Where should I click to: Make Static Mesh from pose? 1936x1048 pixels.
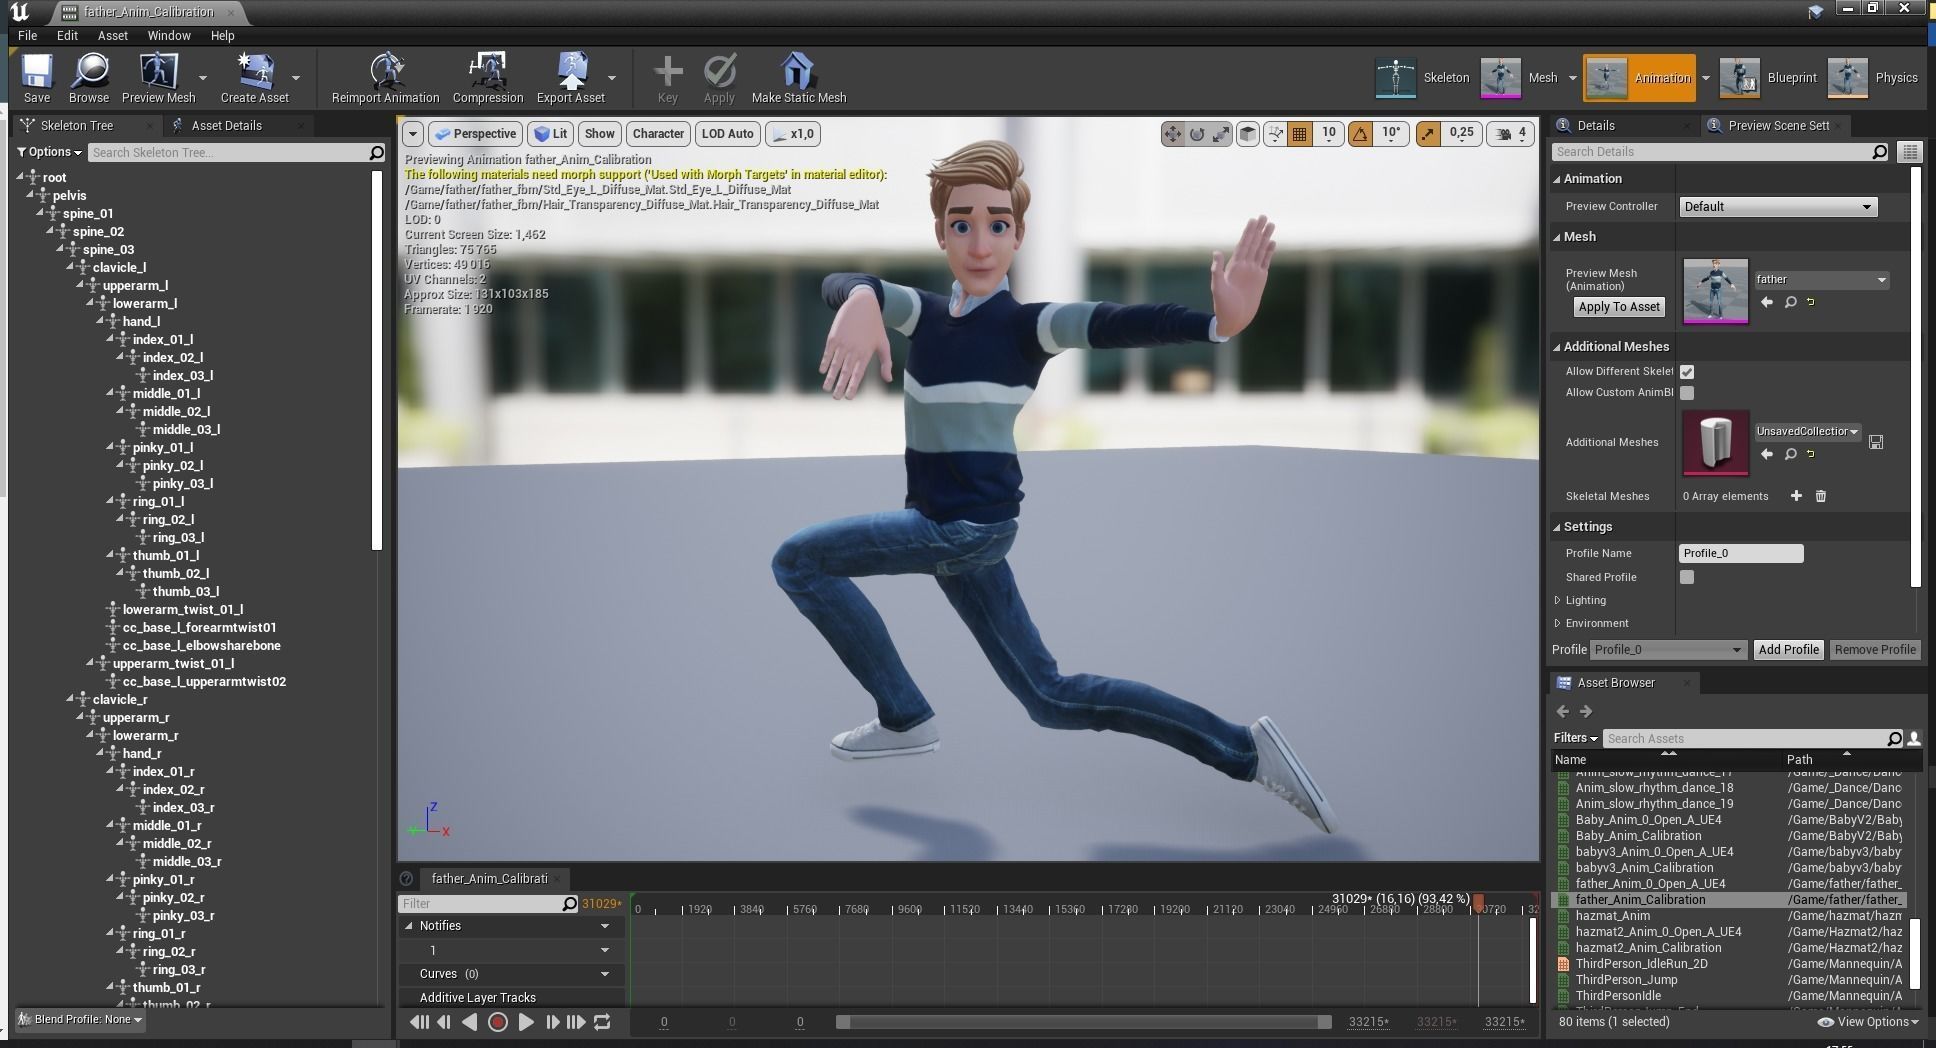(798, 78)
